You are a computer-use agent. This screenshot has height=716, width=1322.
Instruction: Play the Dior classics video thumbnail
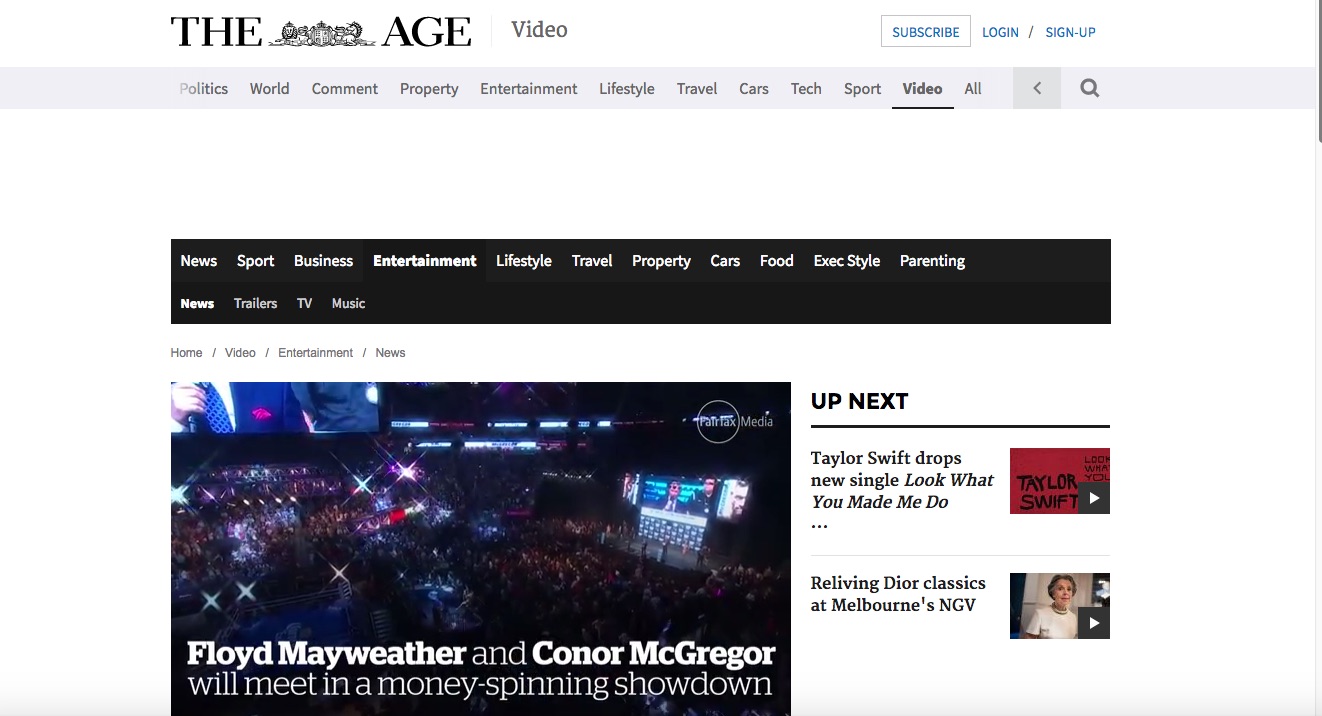point(1059,606)
